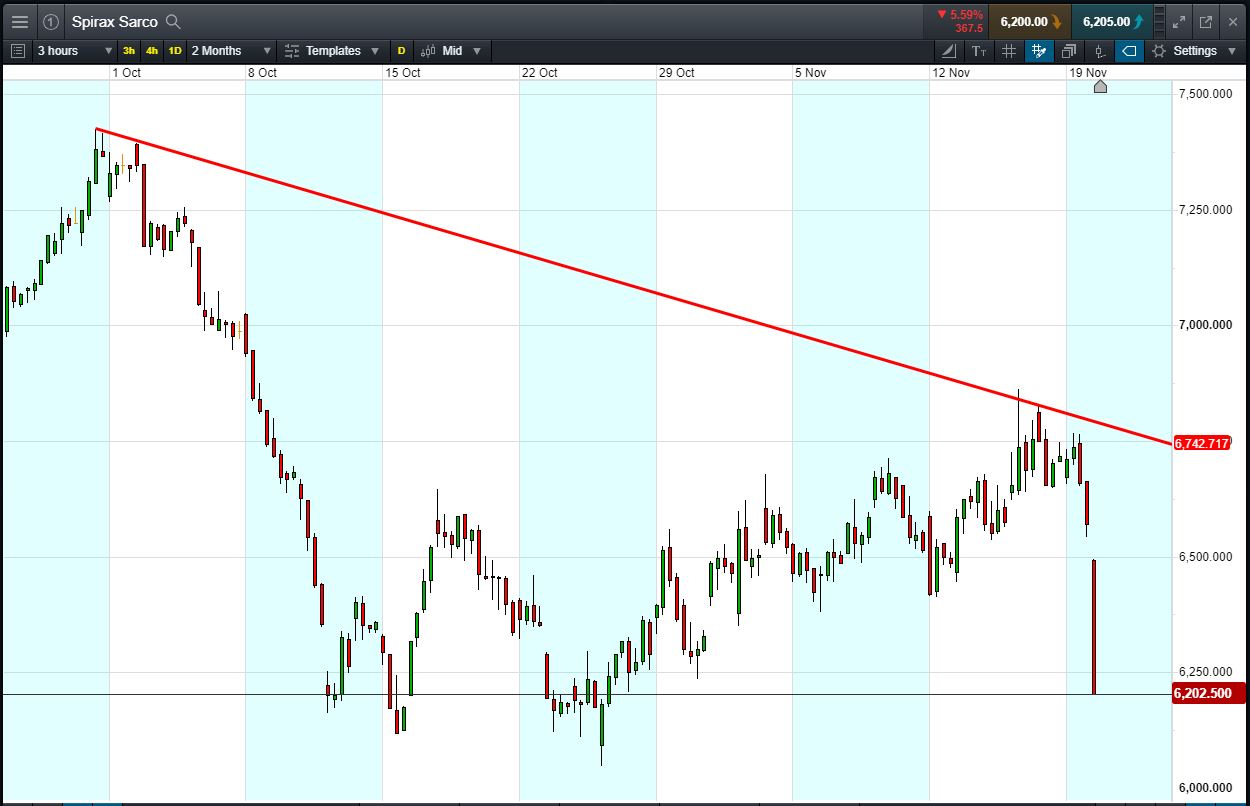The height and width of the screenshot is (806, 1250).
Task: Open the chart list panel icon
Action: click(18, 50)
